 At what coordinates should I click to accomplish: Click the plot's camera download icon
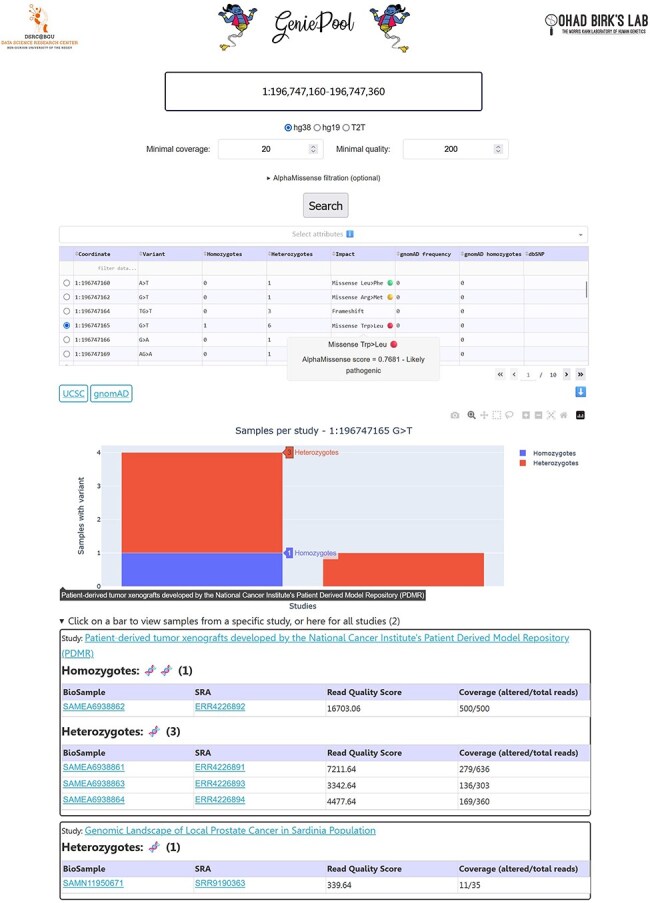tap(455, 415)
